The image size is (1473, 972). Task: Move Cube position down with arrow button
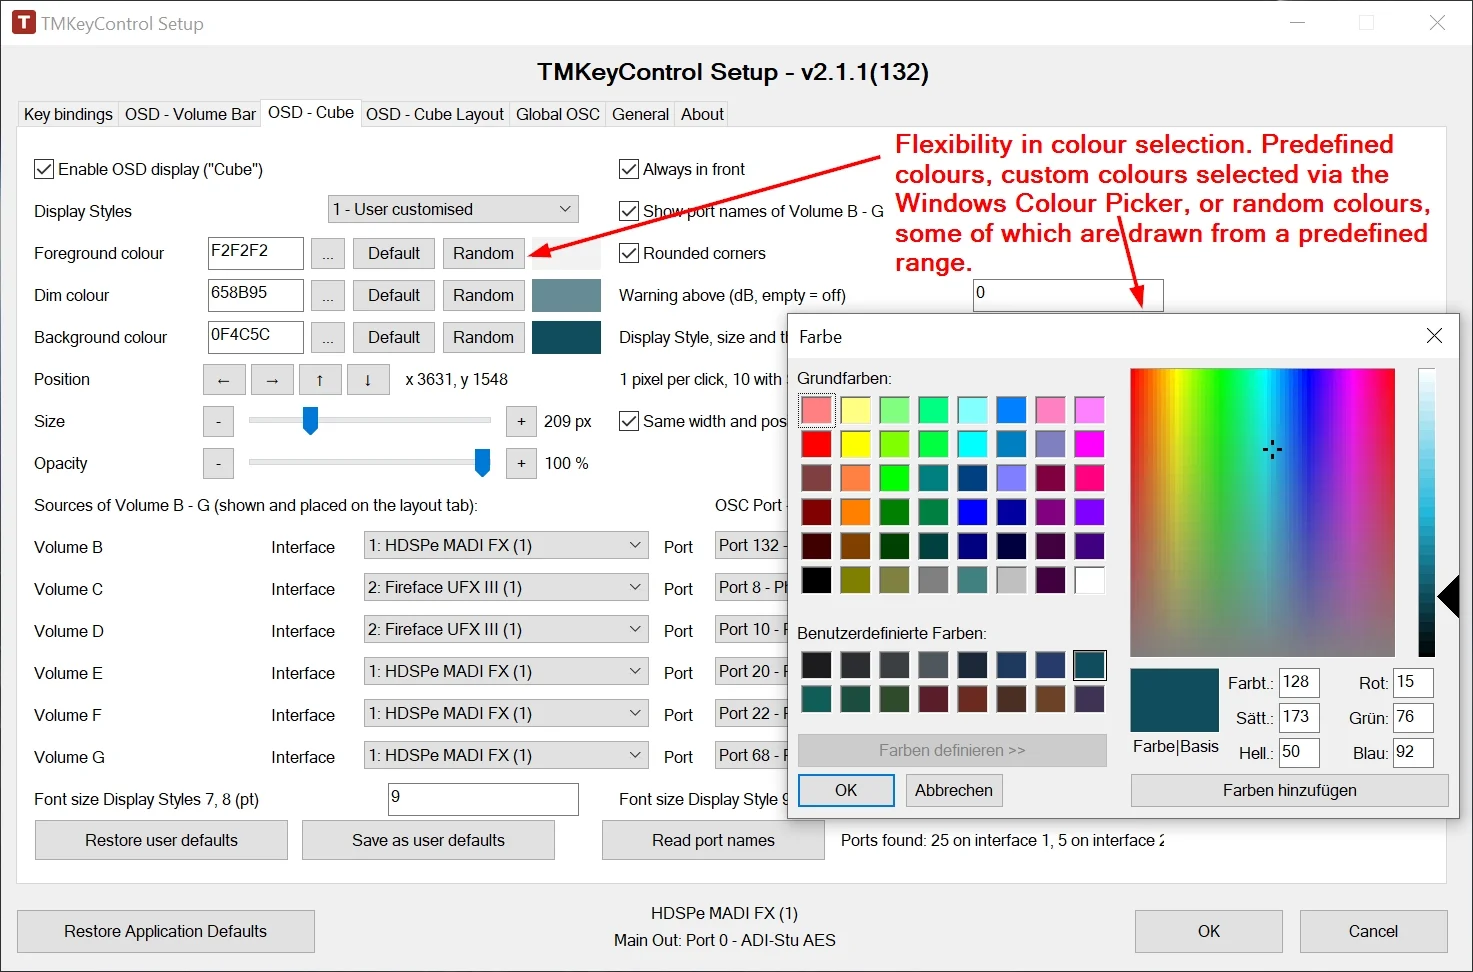368,380
